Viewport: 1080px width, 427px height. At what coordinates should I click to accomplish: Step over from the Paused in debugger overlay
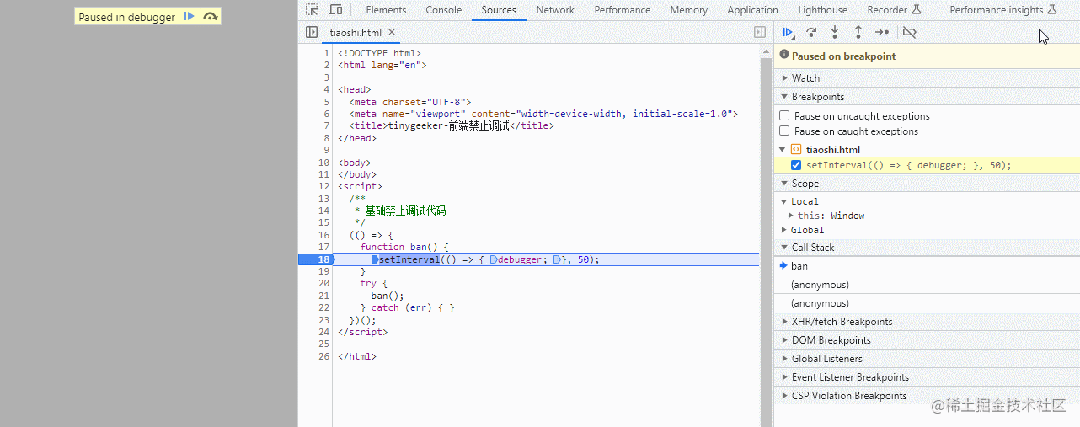211,17
